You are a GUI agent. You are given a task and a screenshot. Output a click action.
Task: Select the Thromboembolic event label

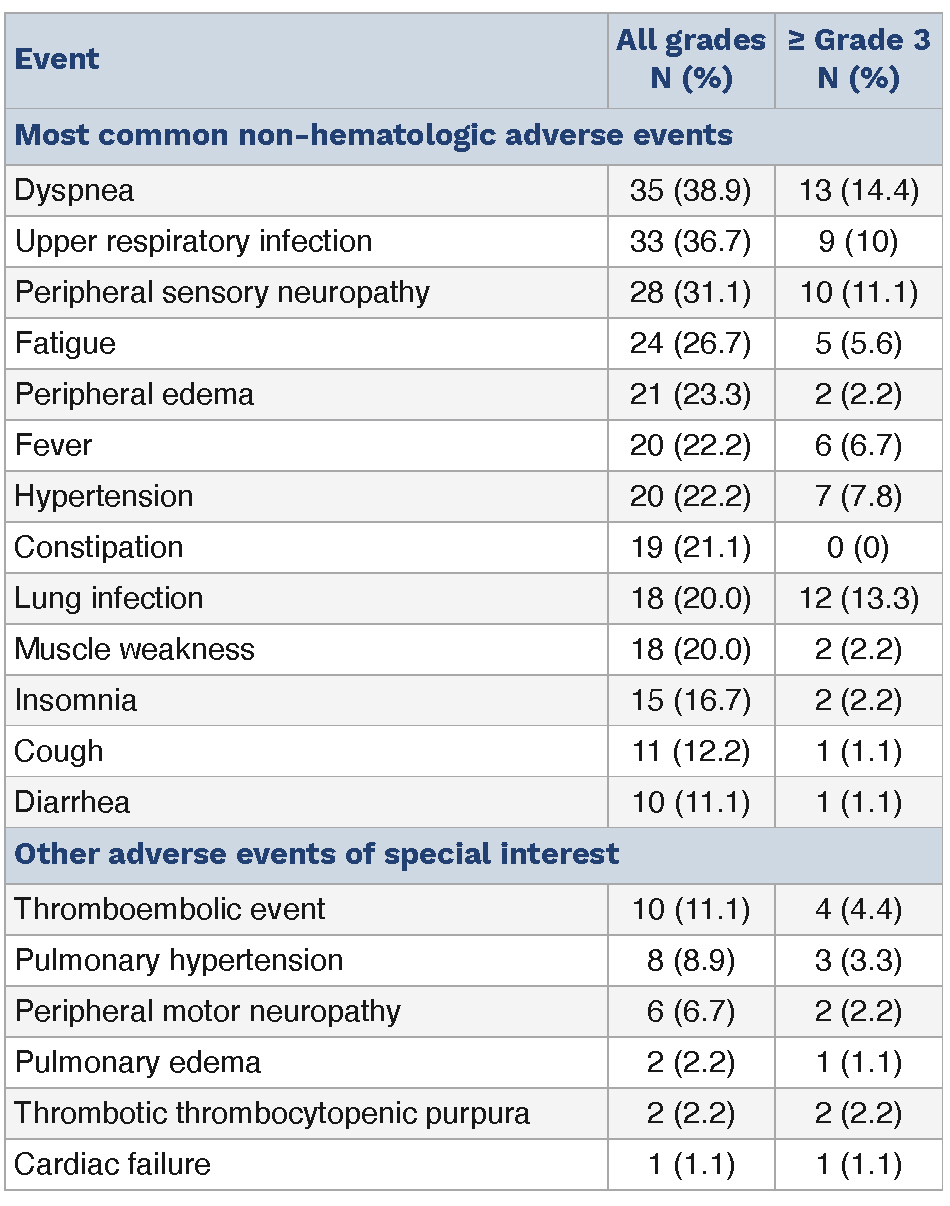pyautogui.click(x=170, y=909)
